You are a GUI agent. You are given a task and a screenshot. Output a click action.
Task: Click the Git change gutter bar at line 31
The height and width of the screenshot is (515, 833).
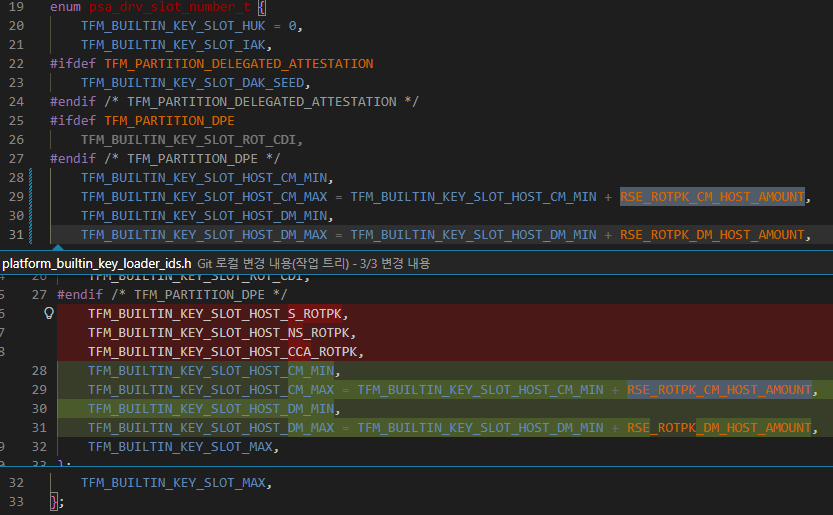[32, 235]
